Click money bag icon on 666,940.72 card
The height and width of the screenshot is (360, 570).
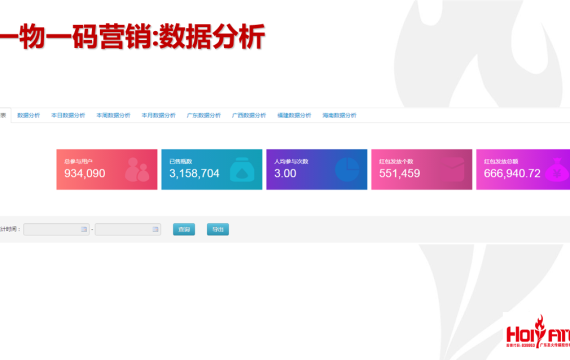[557, 170]
